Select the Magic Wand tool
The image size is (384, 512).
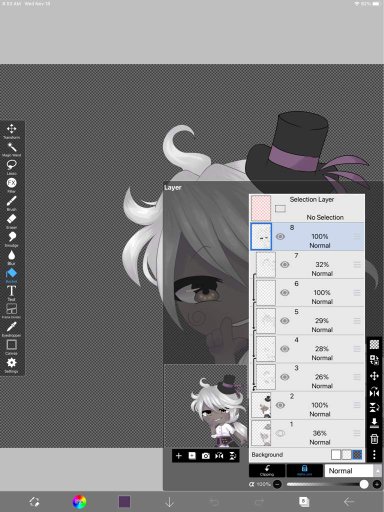click(12, 149)
